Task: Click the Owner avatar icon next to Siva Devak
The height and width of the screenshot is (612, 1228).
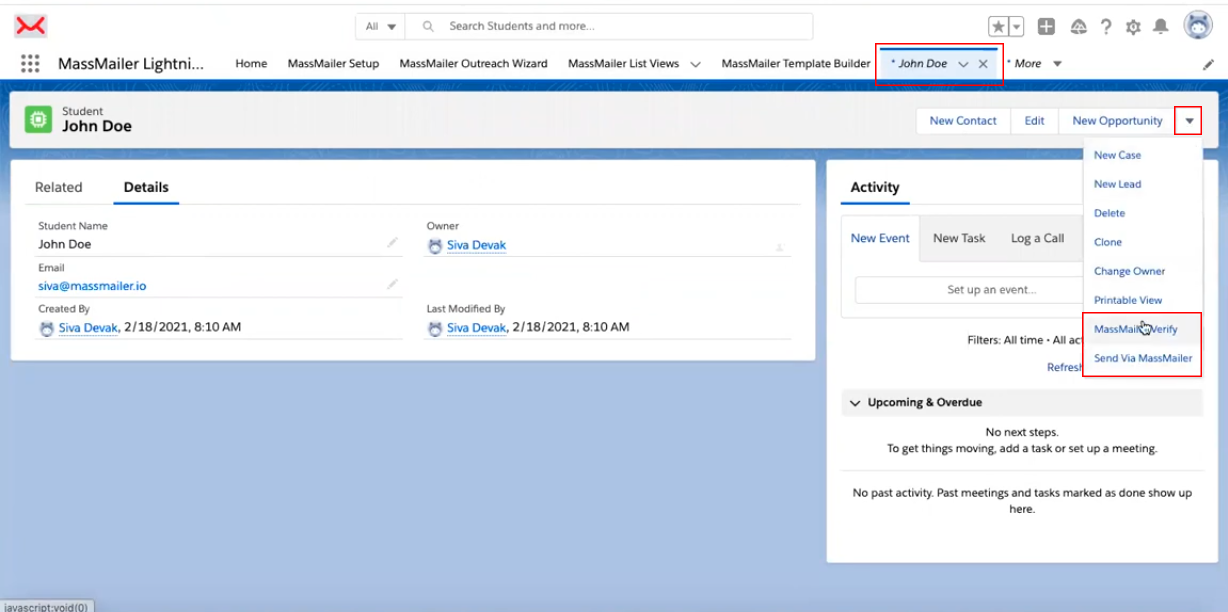Action: tap(435, 246)
